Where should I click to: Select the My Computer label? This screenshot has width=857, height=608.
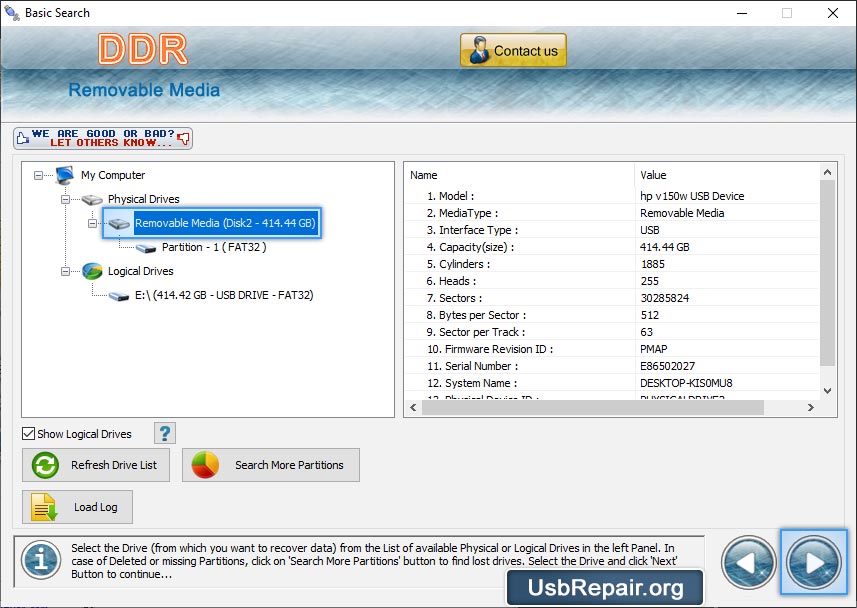tap(113, 175)
